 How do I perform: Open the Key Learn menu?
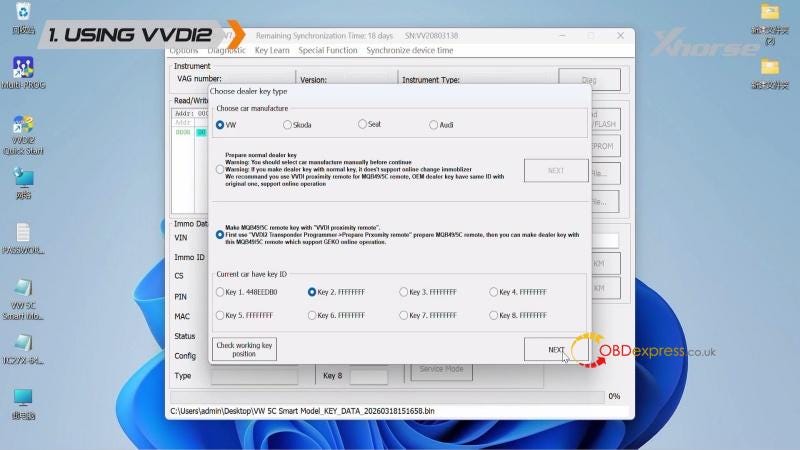272,51
